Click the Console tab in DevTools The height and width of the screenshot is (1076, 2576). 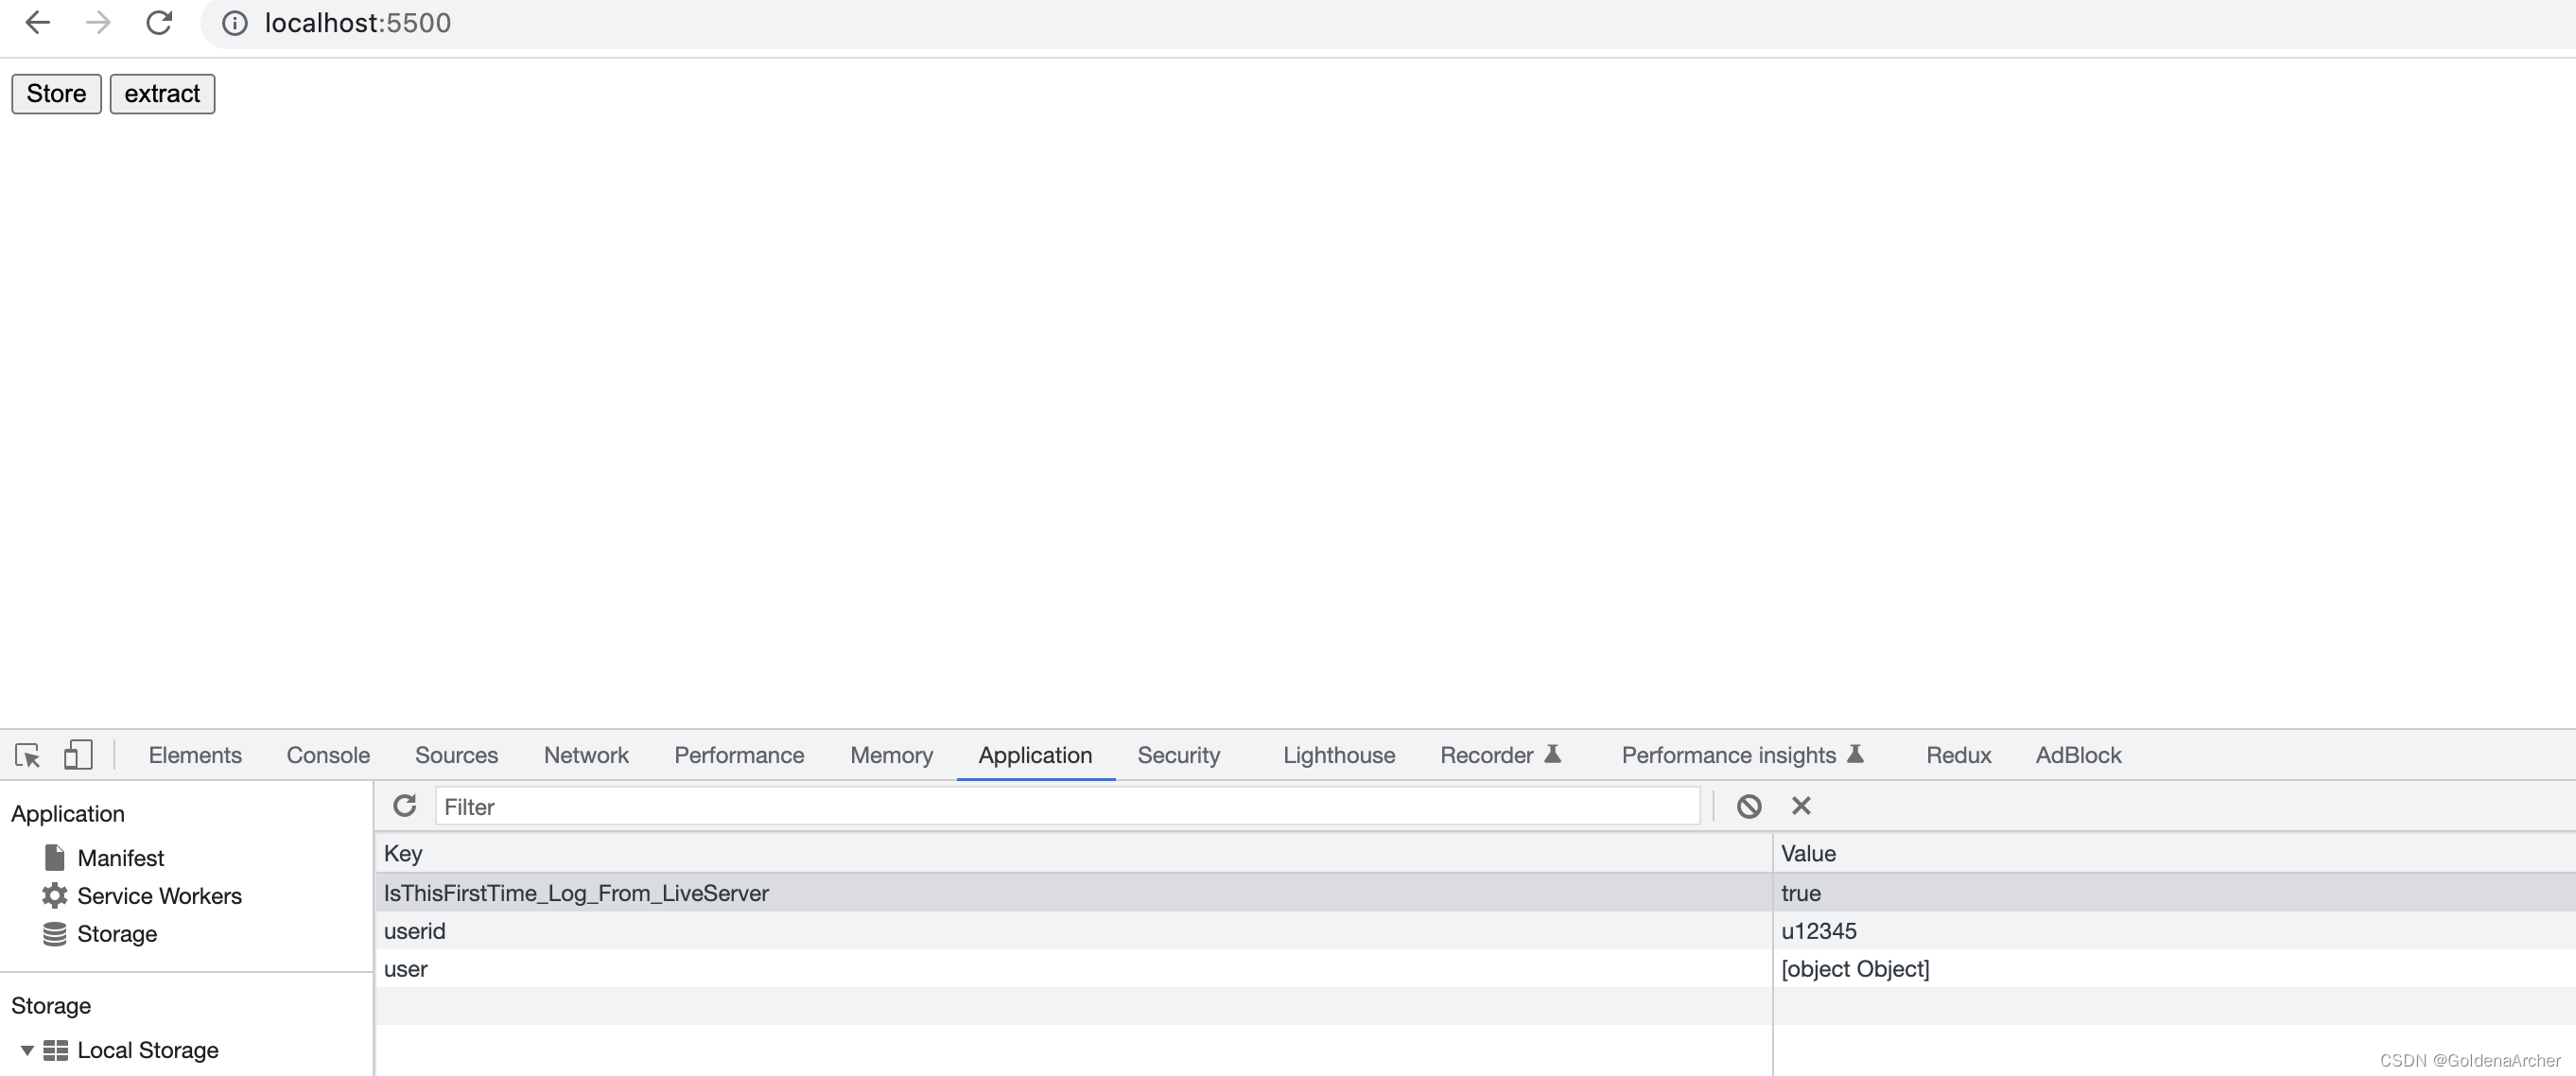point(327,754)
